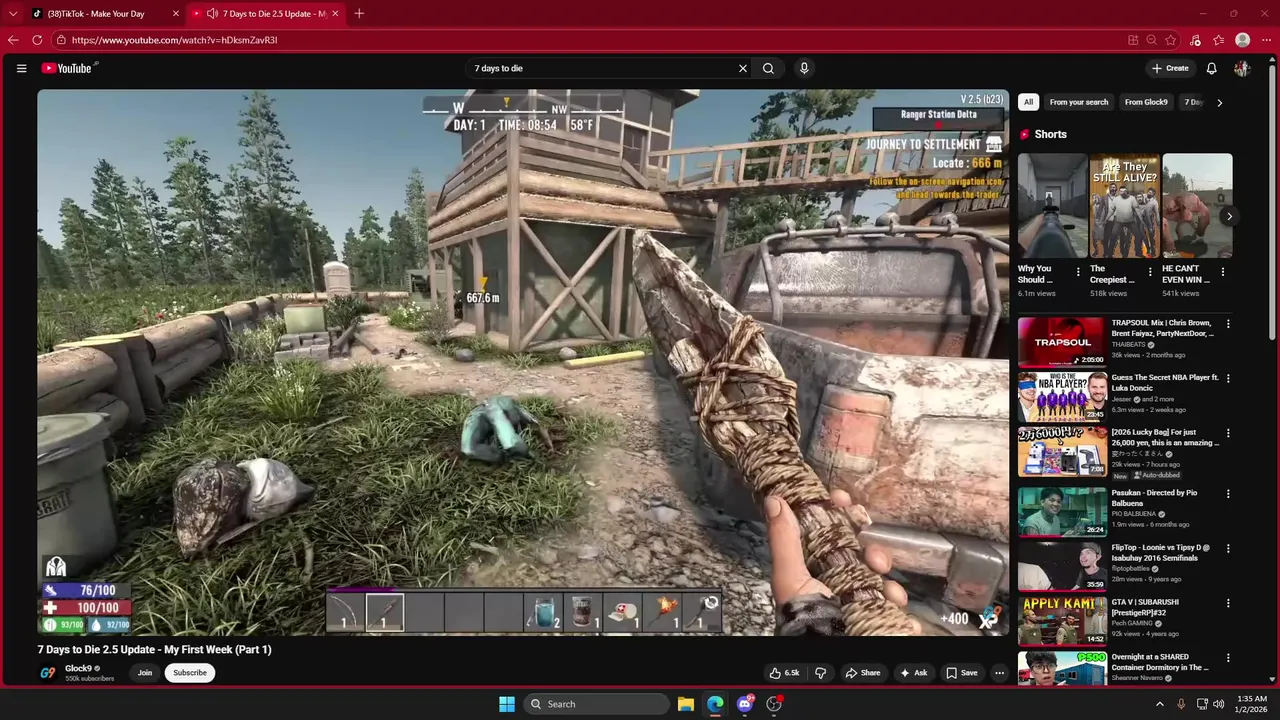The height and width of the screenshot is (720, 1280).
Task: Reload the page in the browser
Action: [37, 40]
